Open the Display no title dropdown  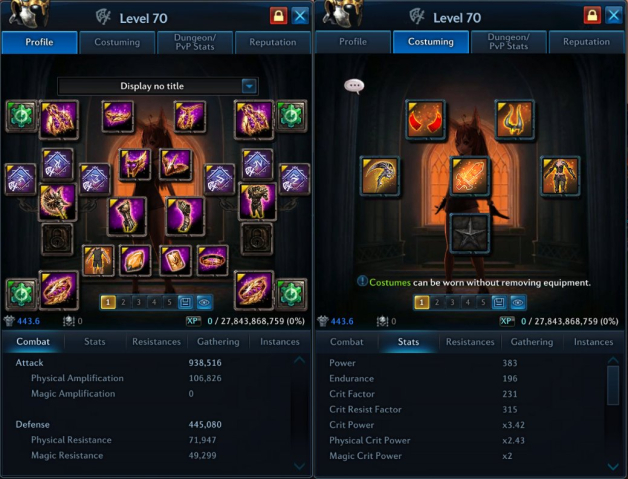158,86
